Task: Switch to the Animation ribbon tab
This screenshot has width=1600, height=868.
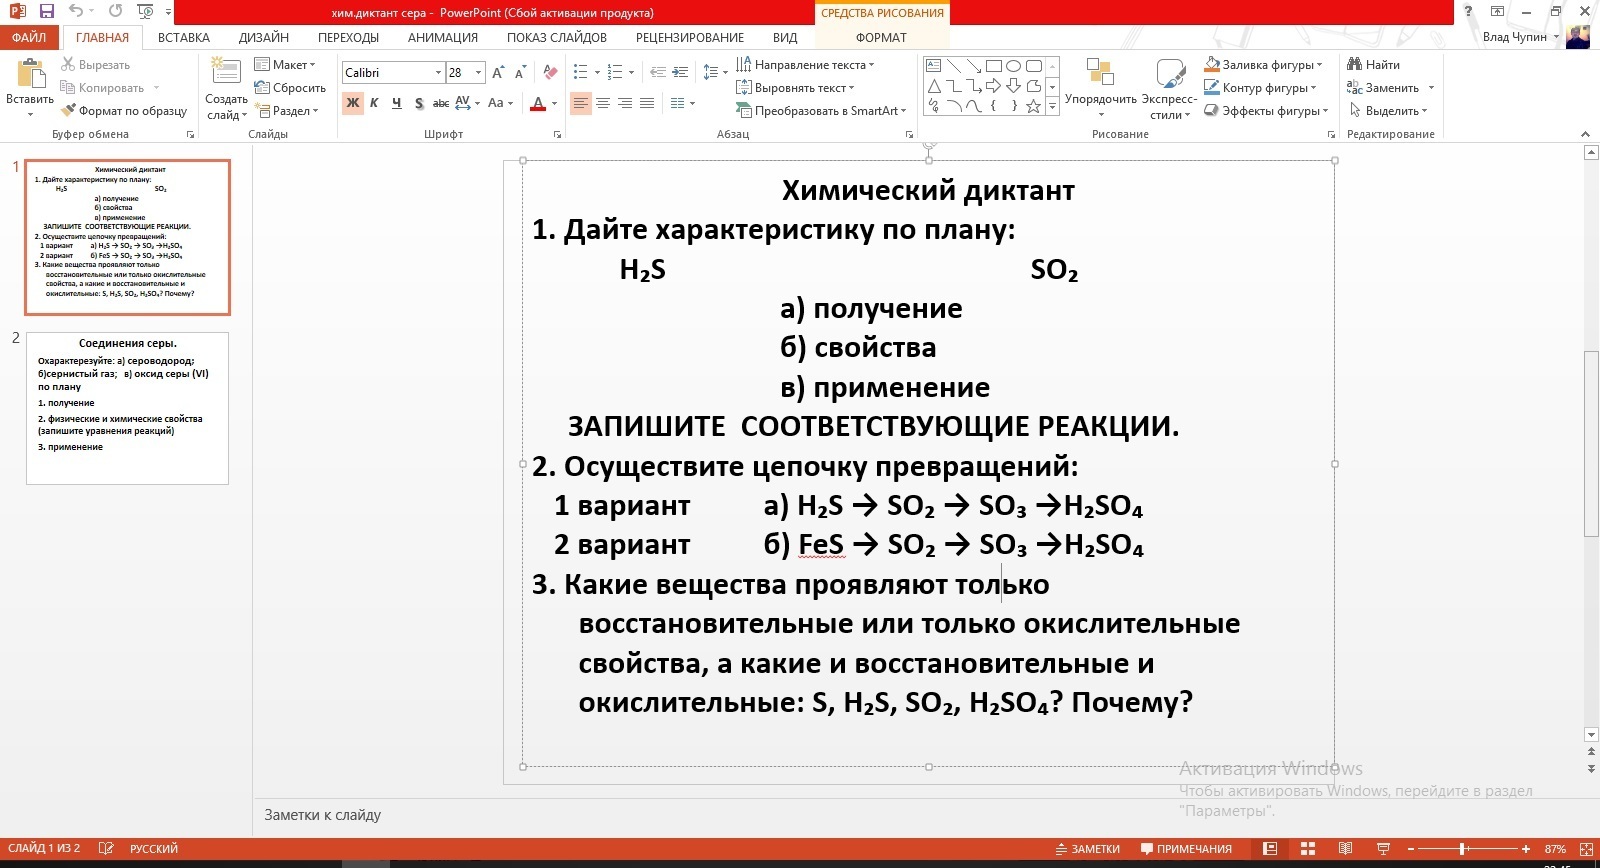Action: [x=442, y=38]
